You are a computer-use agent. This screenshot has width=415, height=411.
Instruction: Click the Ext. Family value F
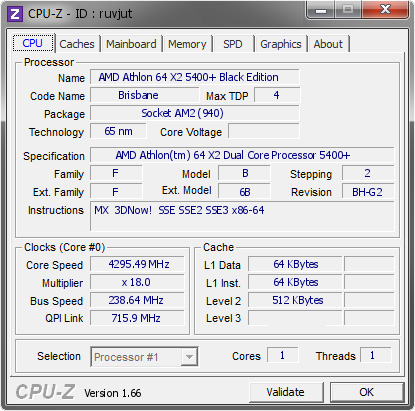[x=116, y=192]
